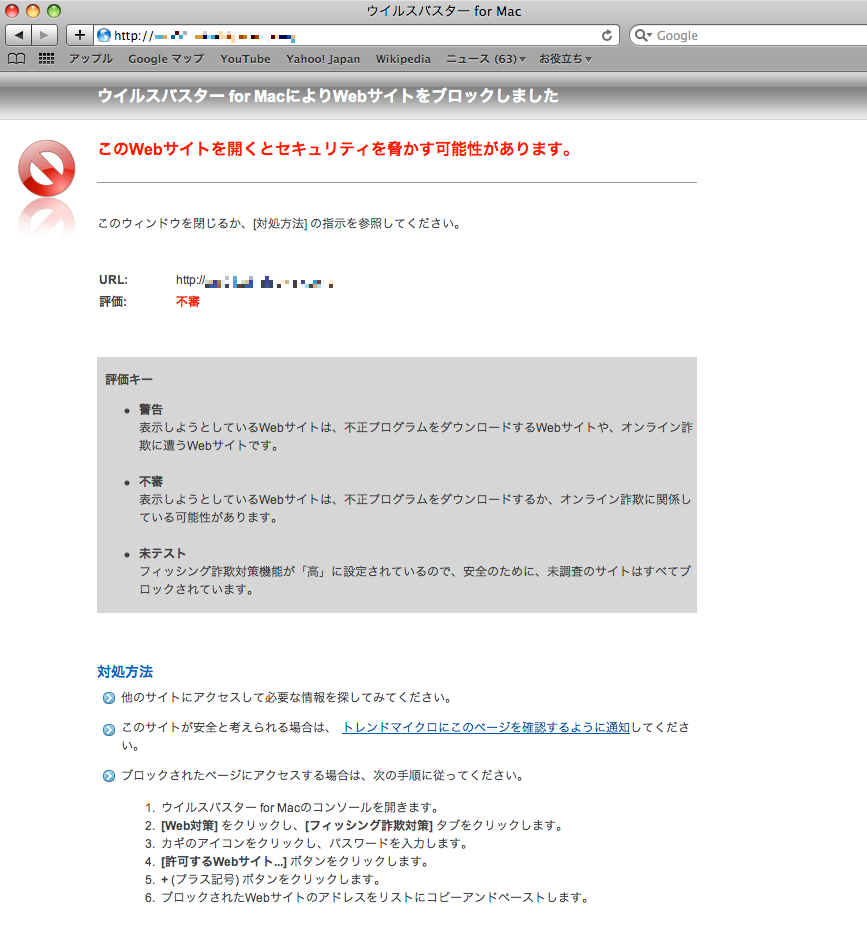867x940 pixels.
Task: Click step 2 text Web対策
Action: [189, 825]
